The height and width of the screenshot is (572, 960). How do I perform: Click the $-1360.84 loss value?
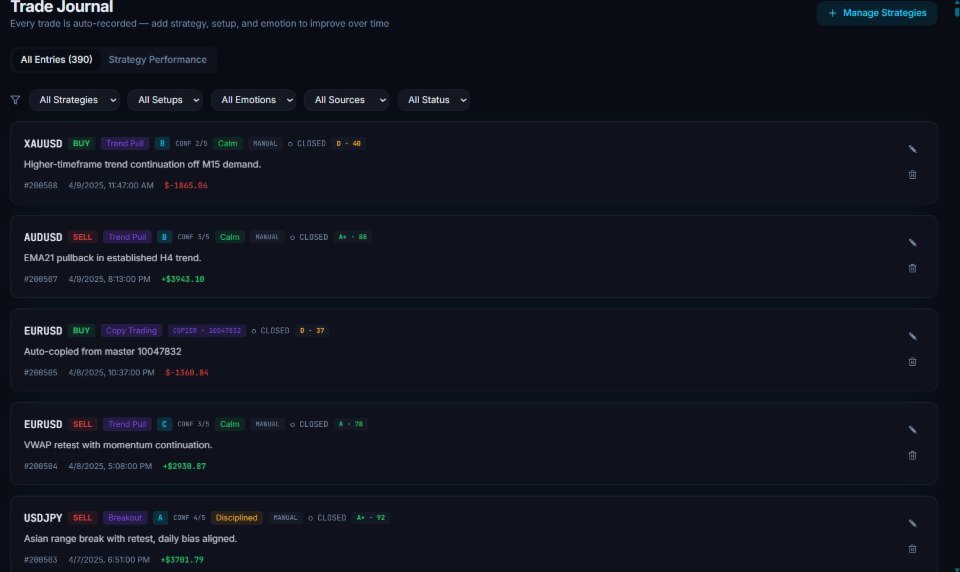[187, 372]
